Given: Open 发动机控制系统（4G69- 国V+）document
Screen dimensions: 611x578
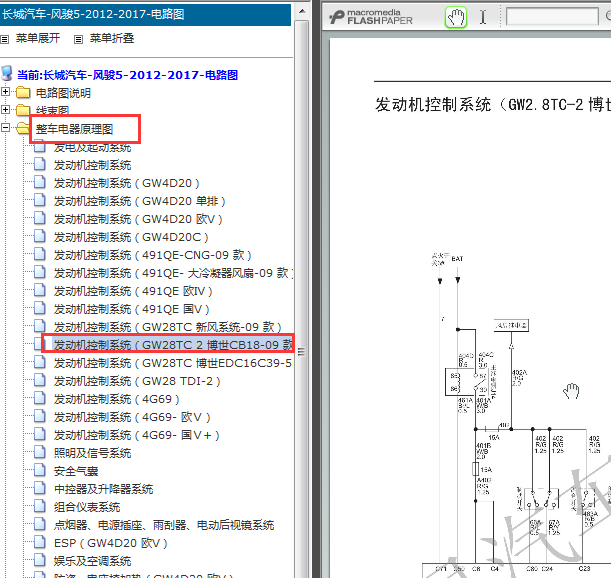Looking at the screenshot, I should 137,435.
